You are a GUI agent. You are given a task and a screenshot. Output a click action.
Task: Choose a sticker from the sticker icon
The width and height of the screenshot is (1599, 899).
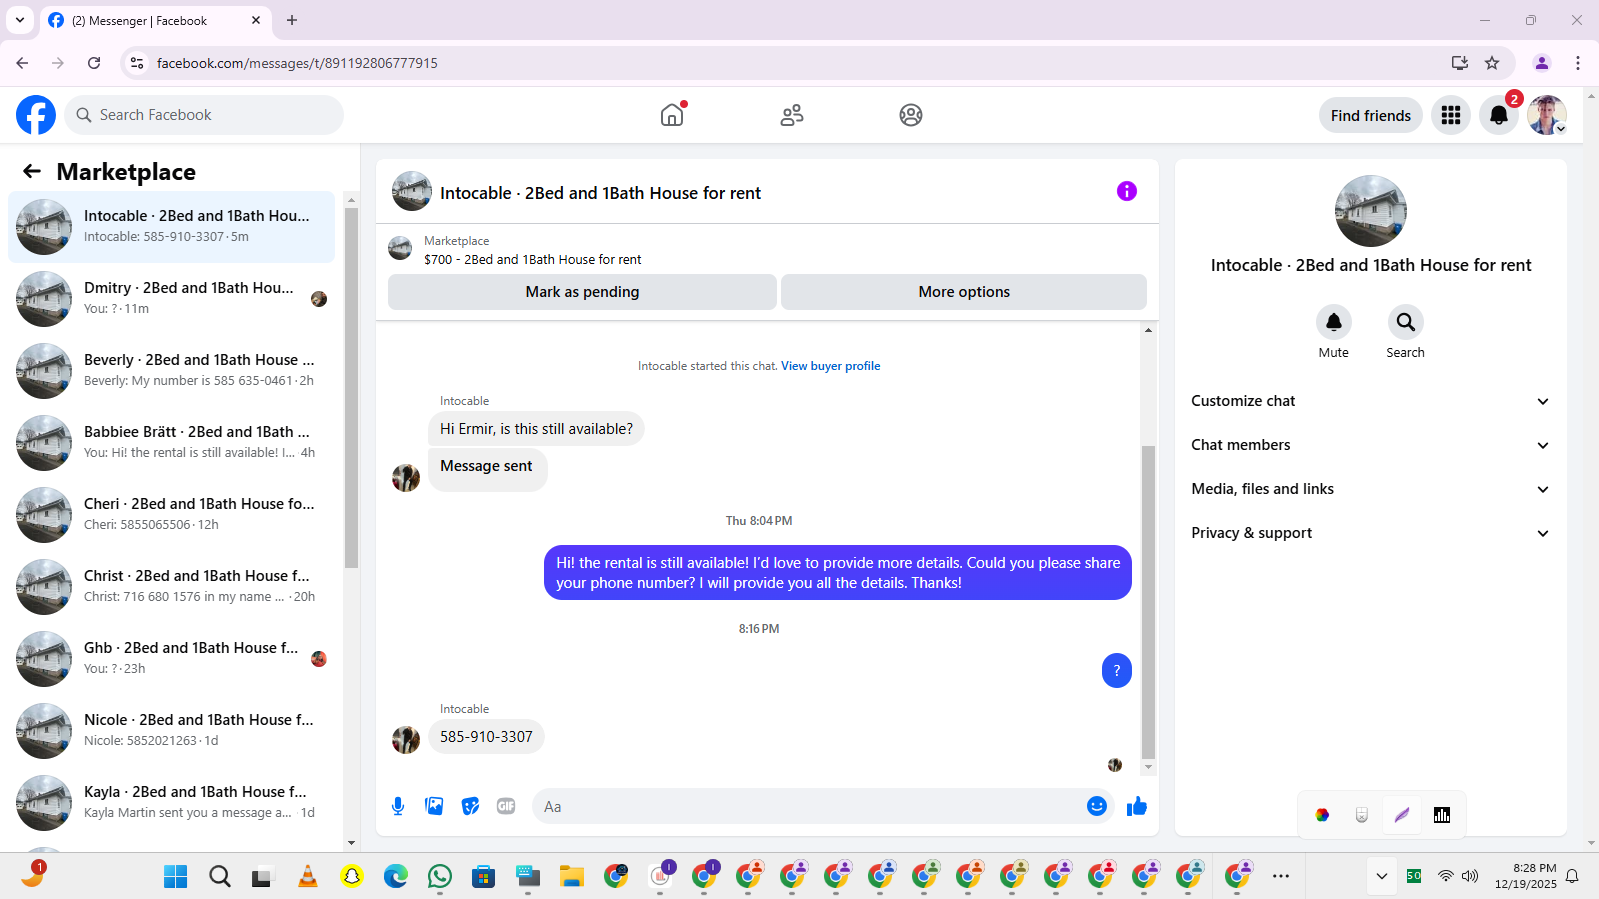tap(470, 806)
